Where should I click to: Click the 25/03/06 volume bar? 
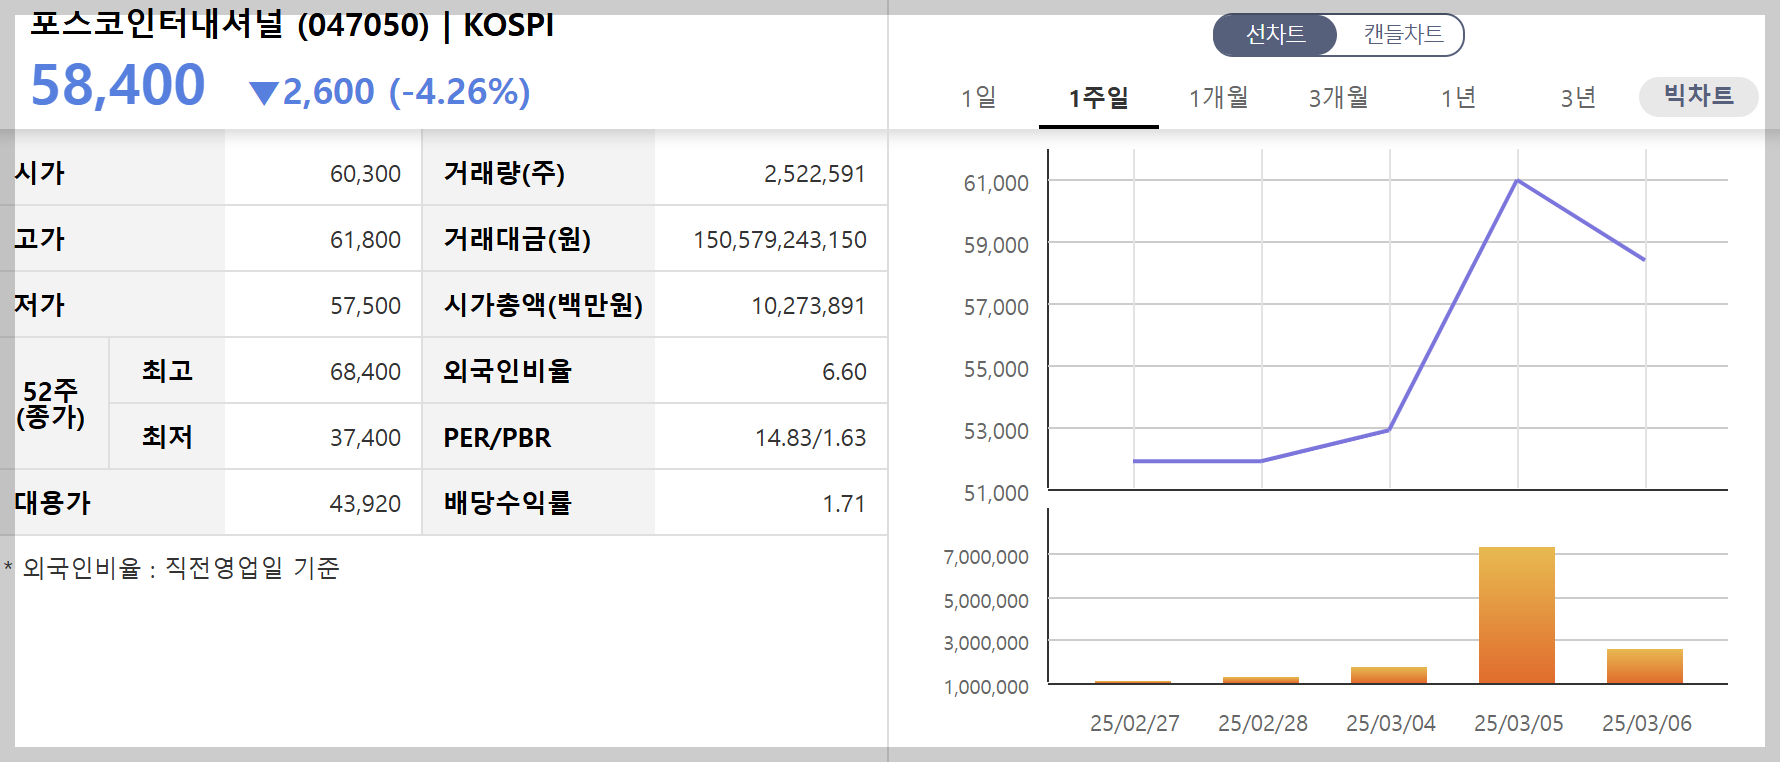point(1645,666)
